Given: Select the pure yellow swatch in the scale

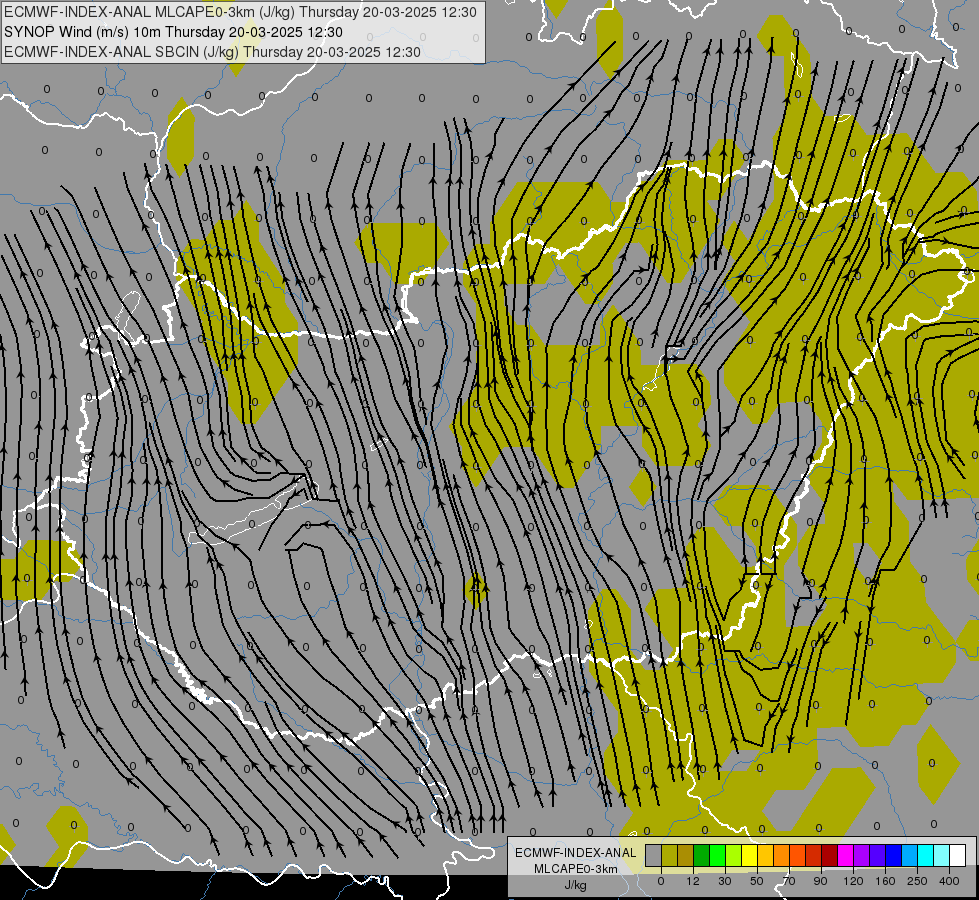Looking at the screenshot, I should (x=750, y=855).
